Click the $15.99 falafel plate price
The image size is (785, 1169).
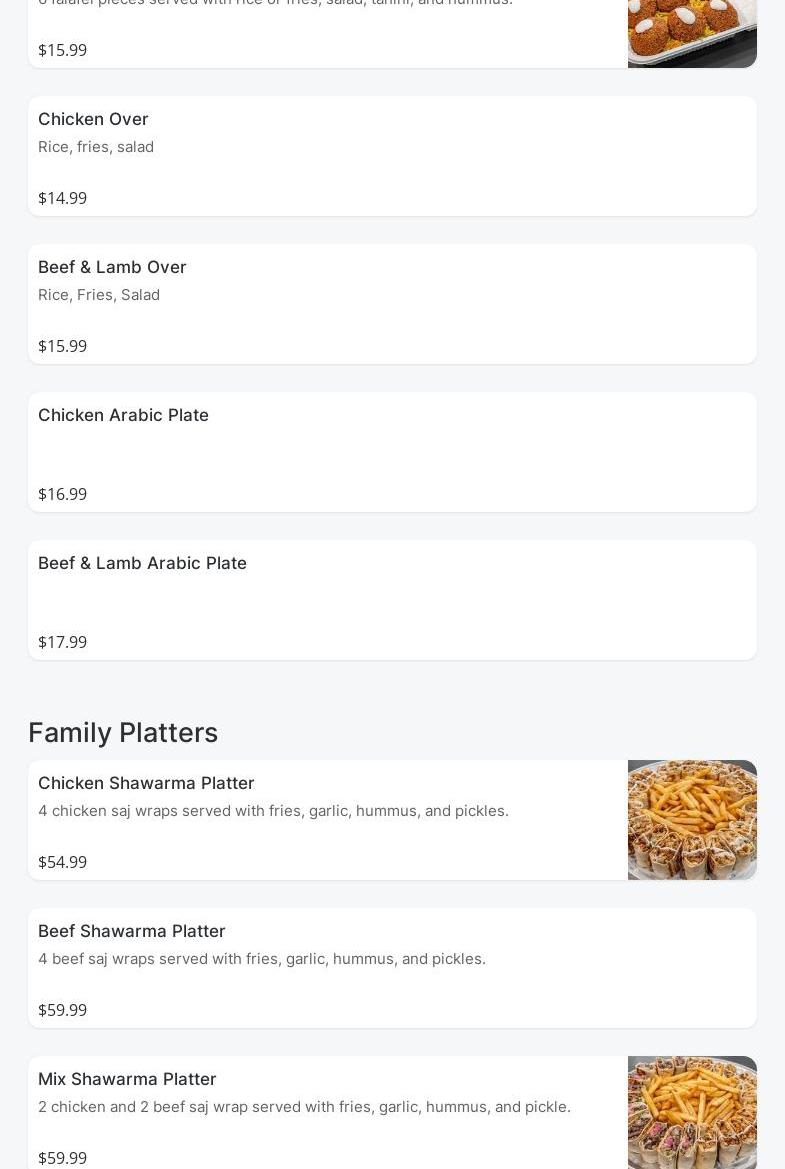tap(63, 51)
